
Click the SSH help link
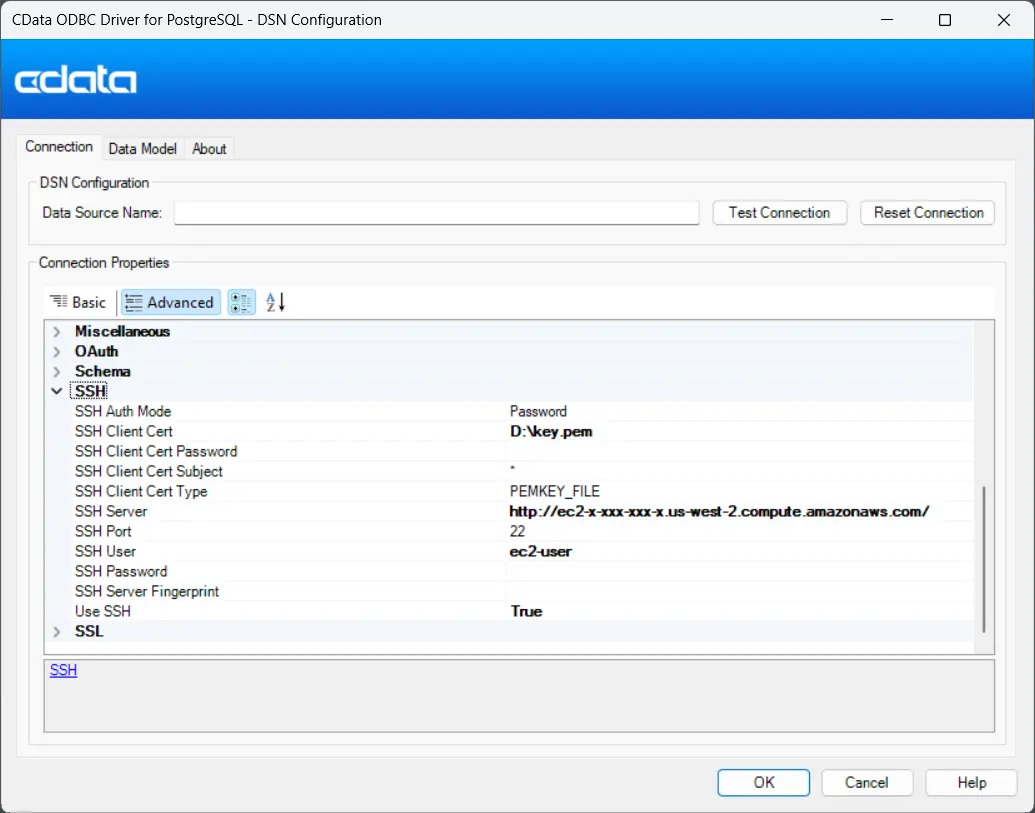coord(63,670)
